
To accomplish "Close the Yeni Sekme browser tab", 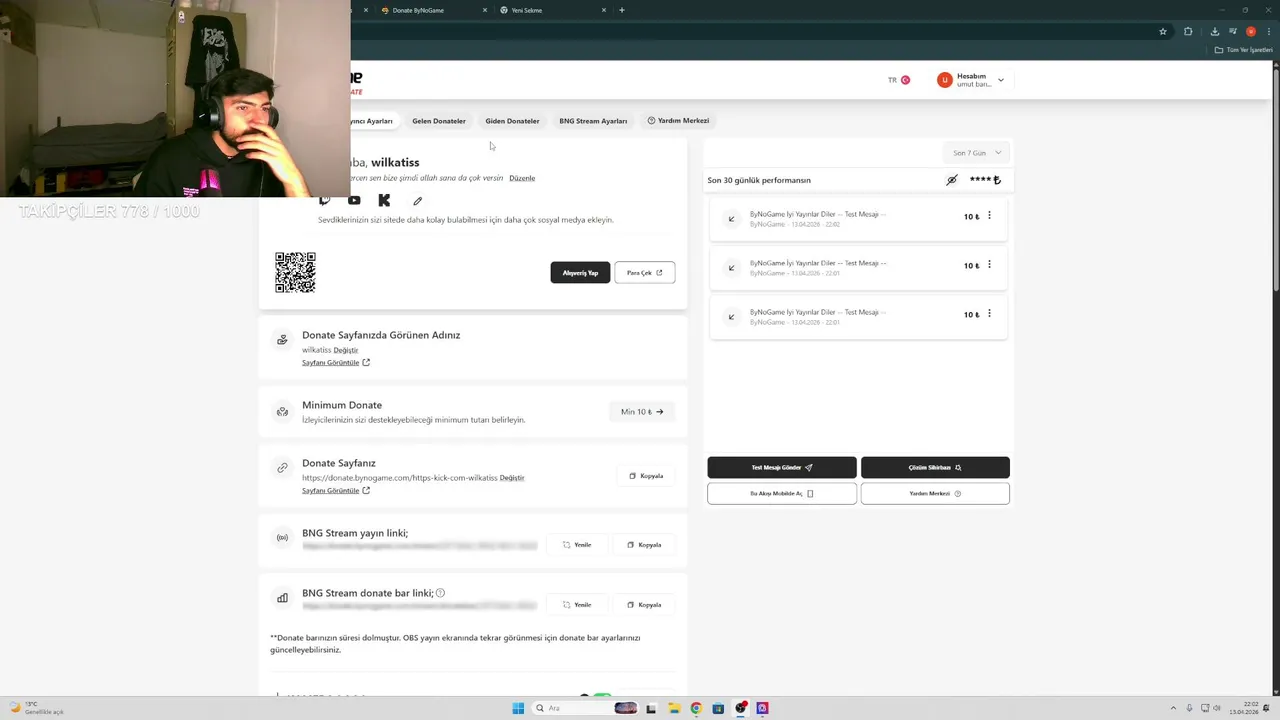I will (604, 10).
